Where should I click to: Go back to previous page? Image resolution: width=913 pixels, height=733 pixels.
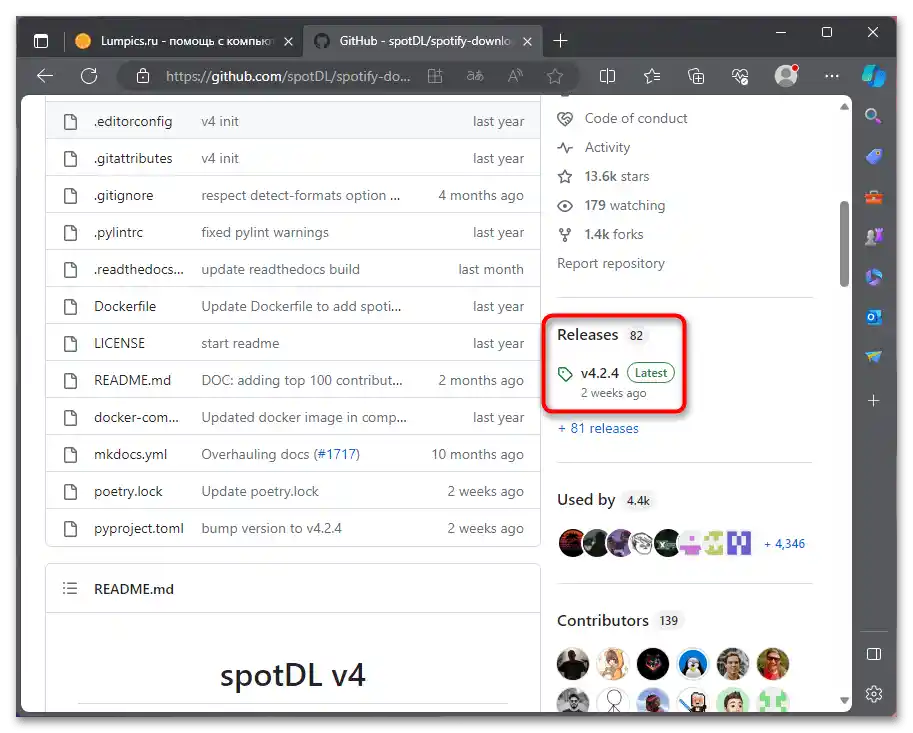pyautogui.click(x=44, y=76)
